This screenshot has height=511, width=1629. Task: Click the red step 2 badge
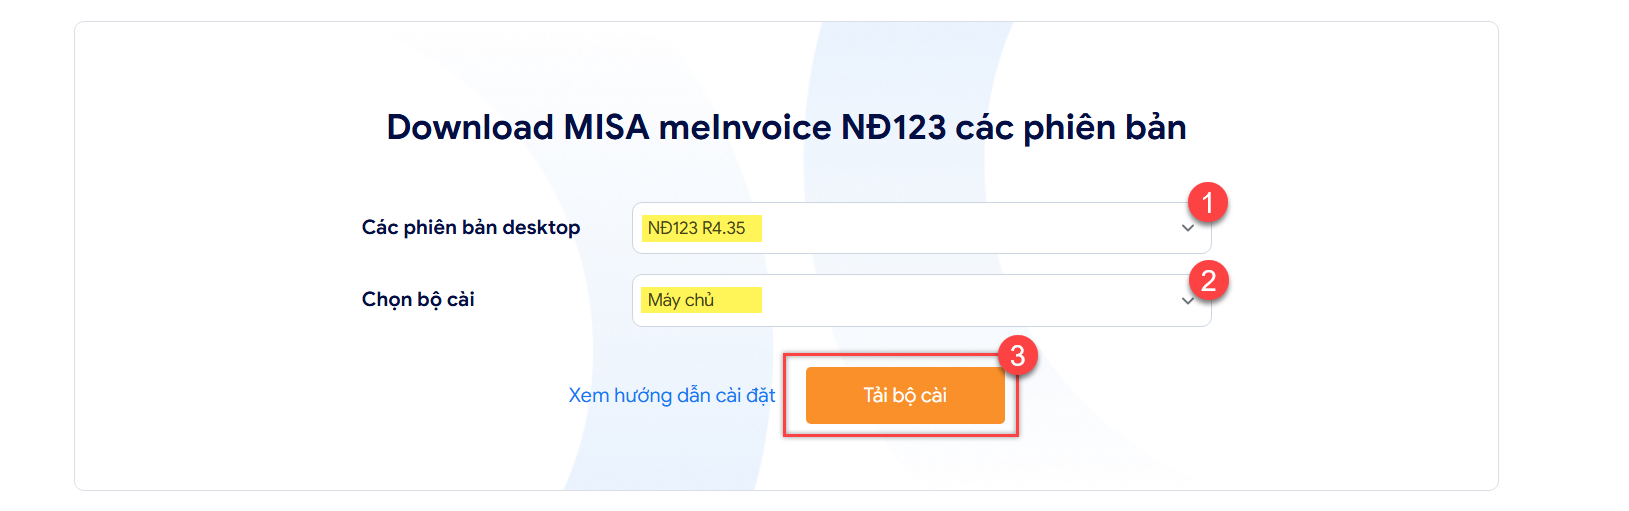(x=1208, y=280)
